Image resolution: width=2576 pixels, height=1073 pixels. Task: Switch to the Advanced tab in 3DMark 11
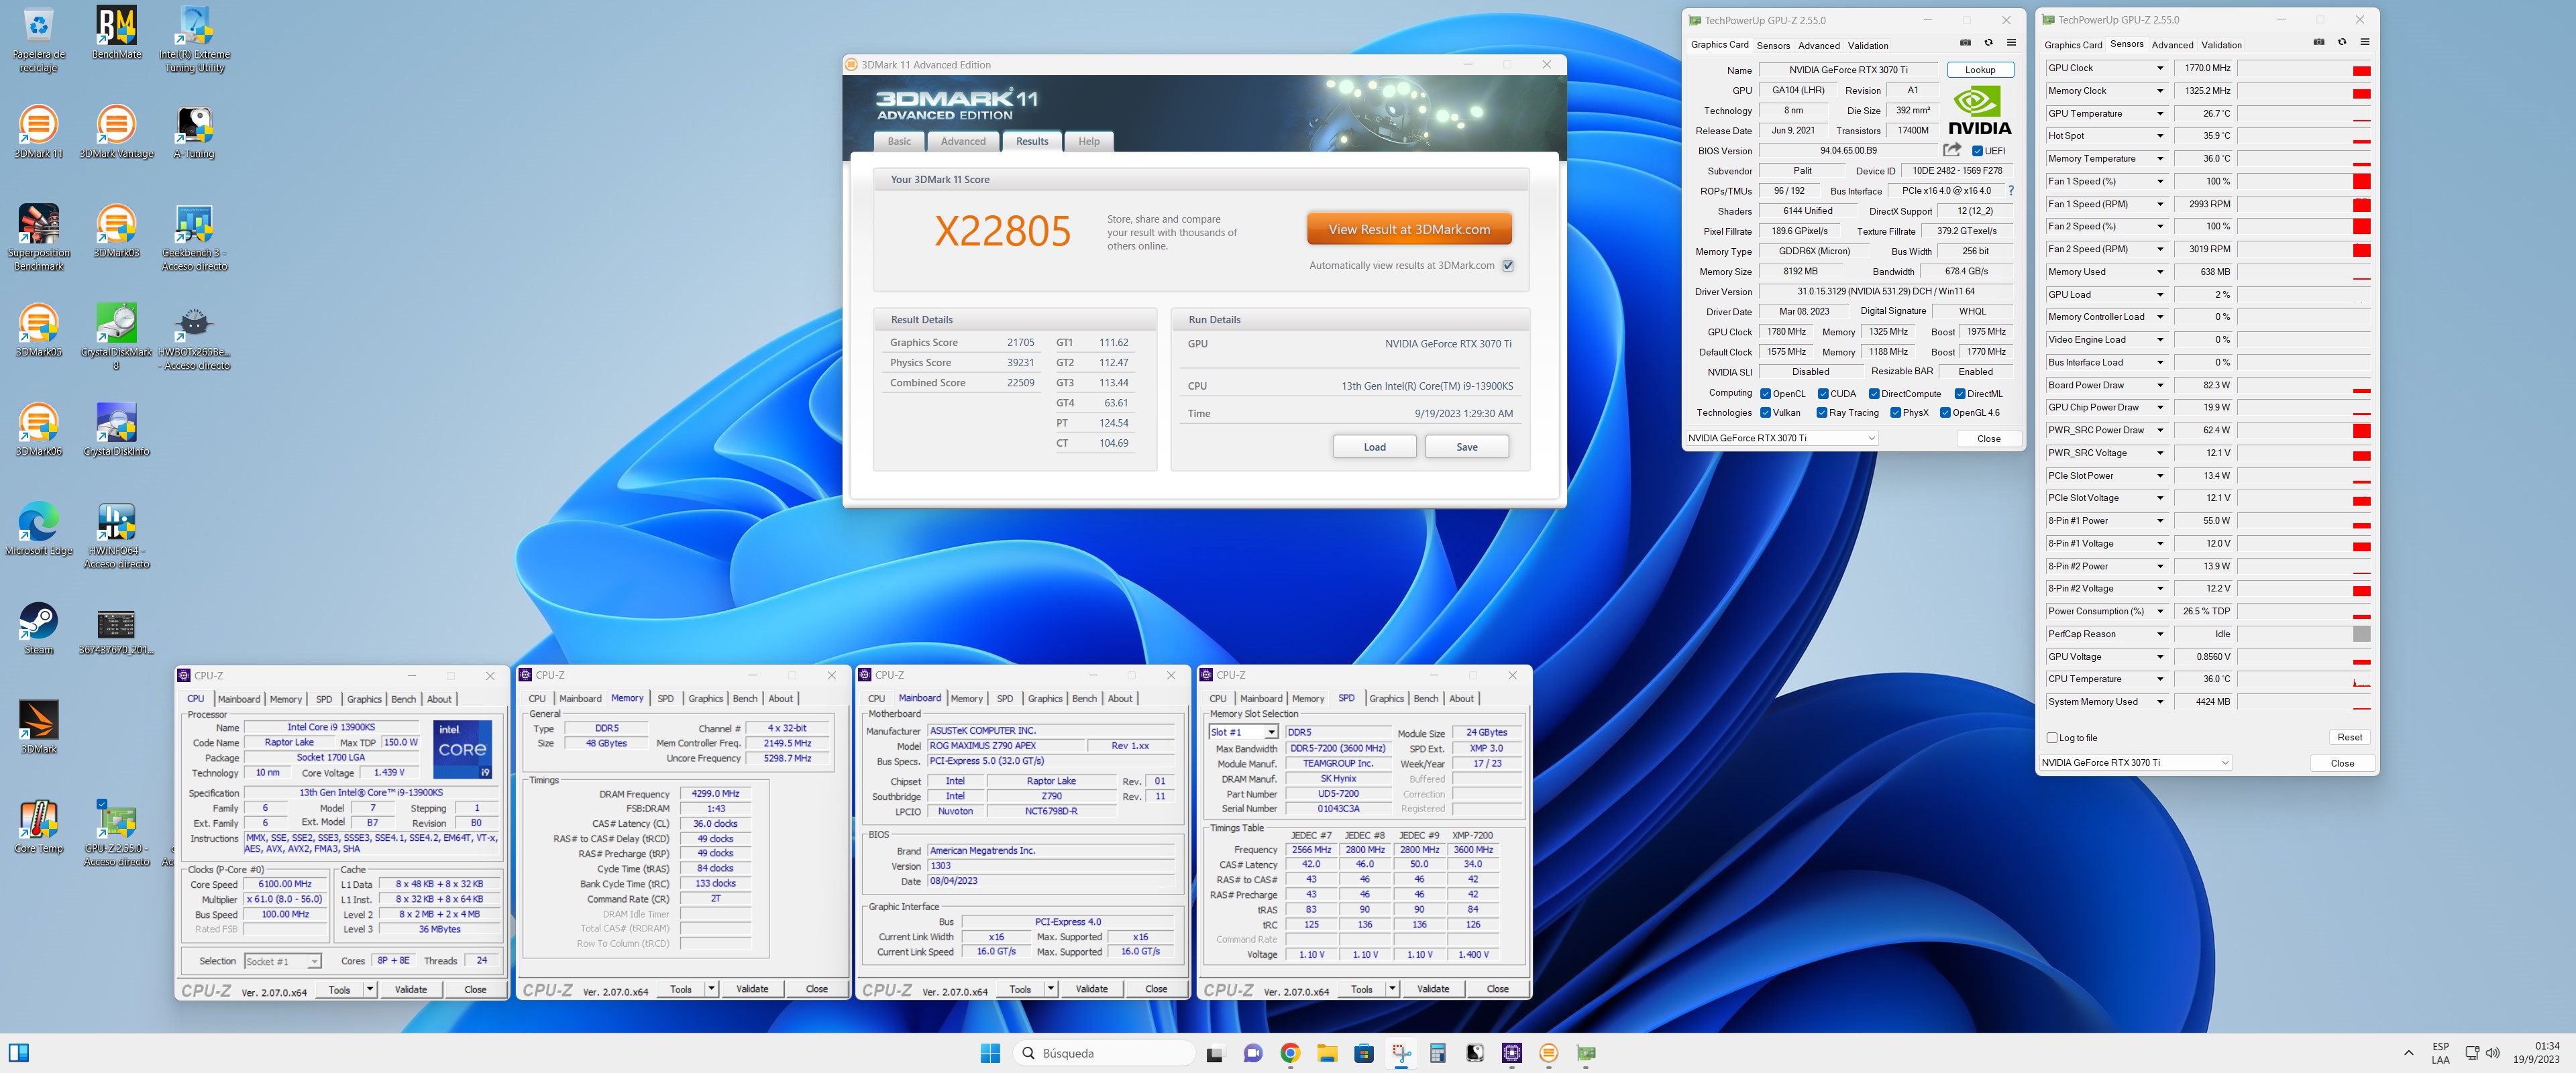963,141
